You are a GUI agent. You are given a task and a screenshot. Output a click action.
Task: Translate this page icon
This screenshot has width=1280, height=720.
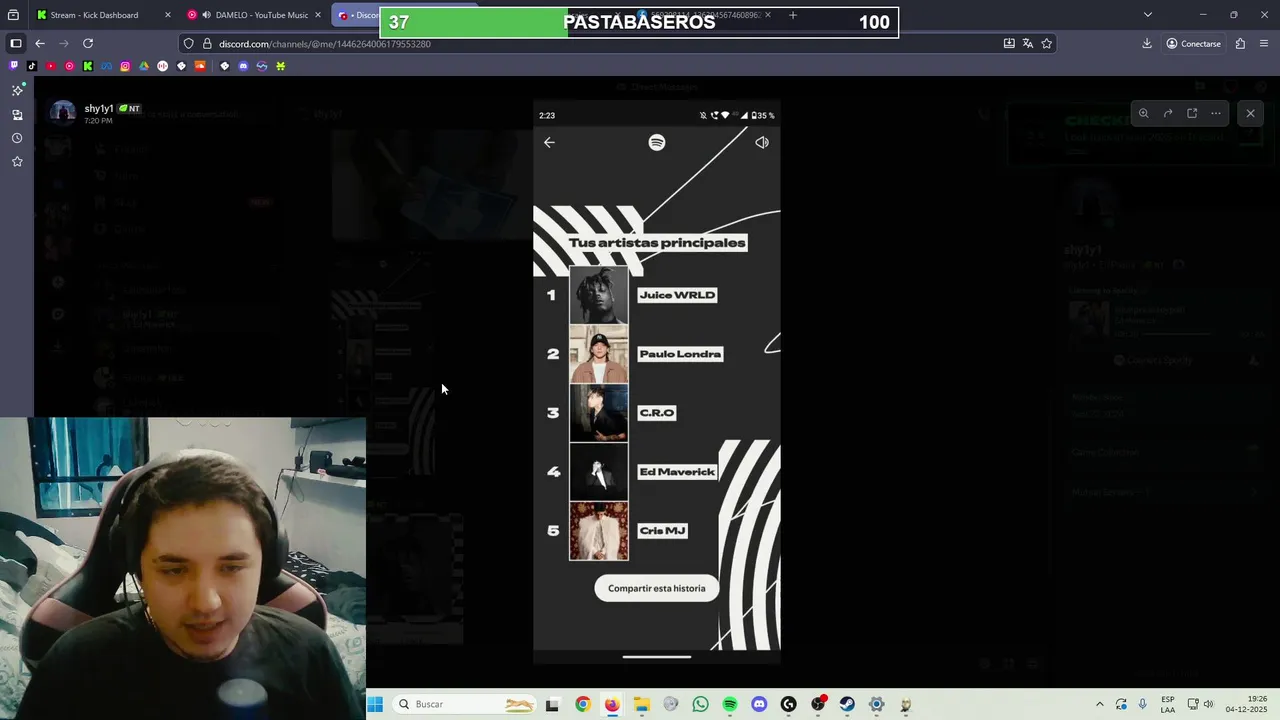(x=1028, y=44)
